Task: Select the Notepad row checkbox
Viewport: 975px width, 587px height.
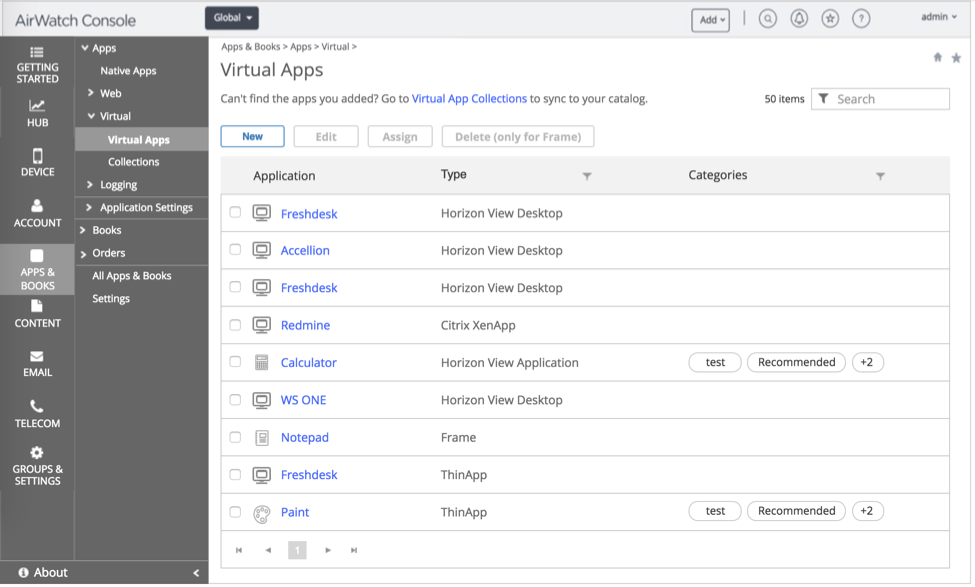Action: tap(235, 437)
